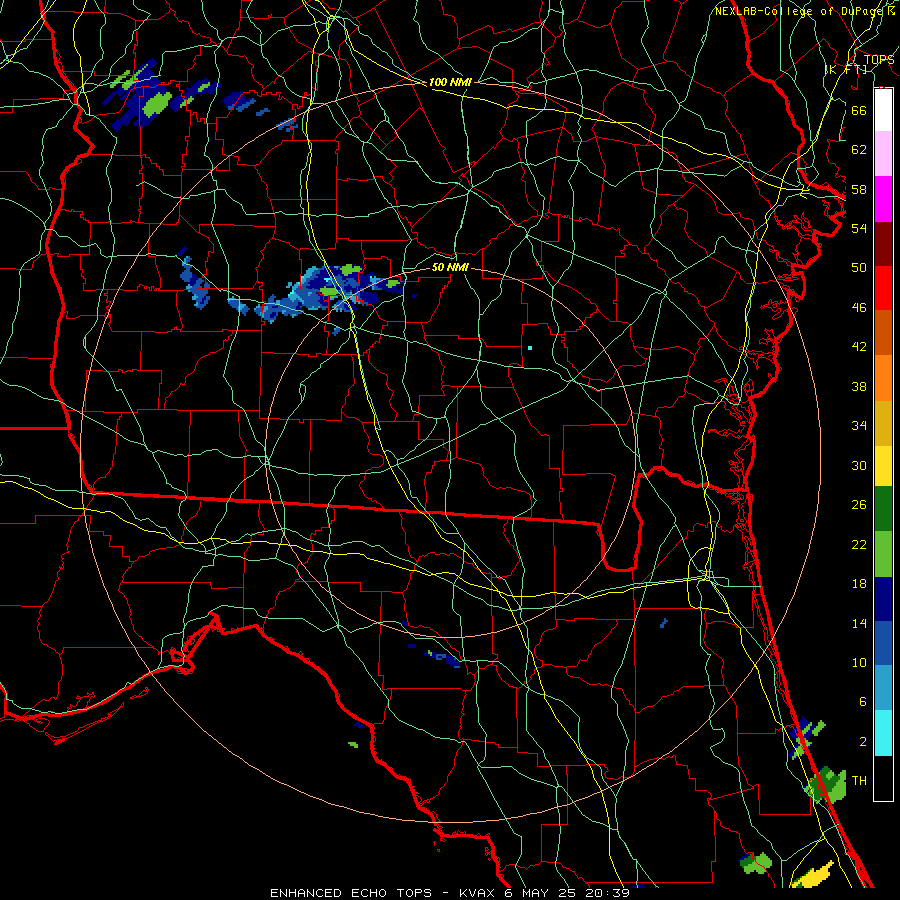Click the magenta legend color swatch
The image size is (900, 900).
click(883, 199)
